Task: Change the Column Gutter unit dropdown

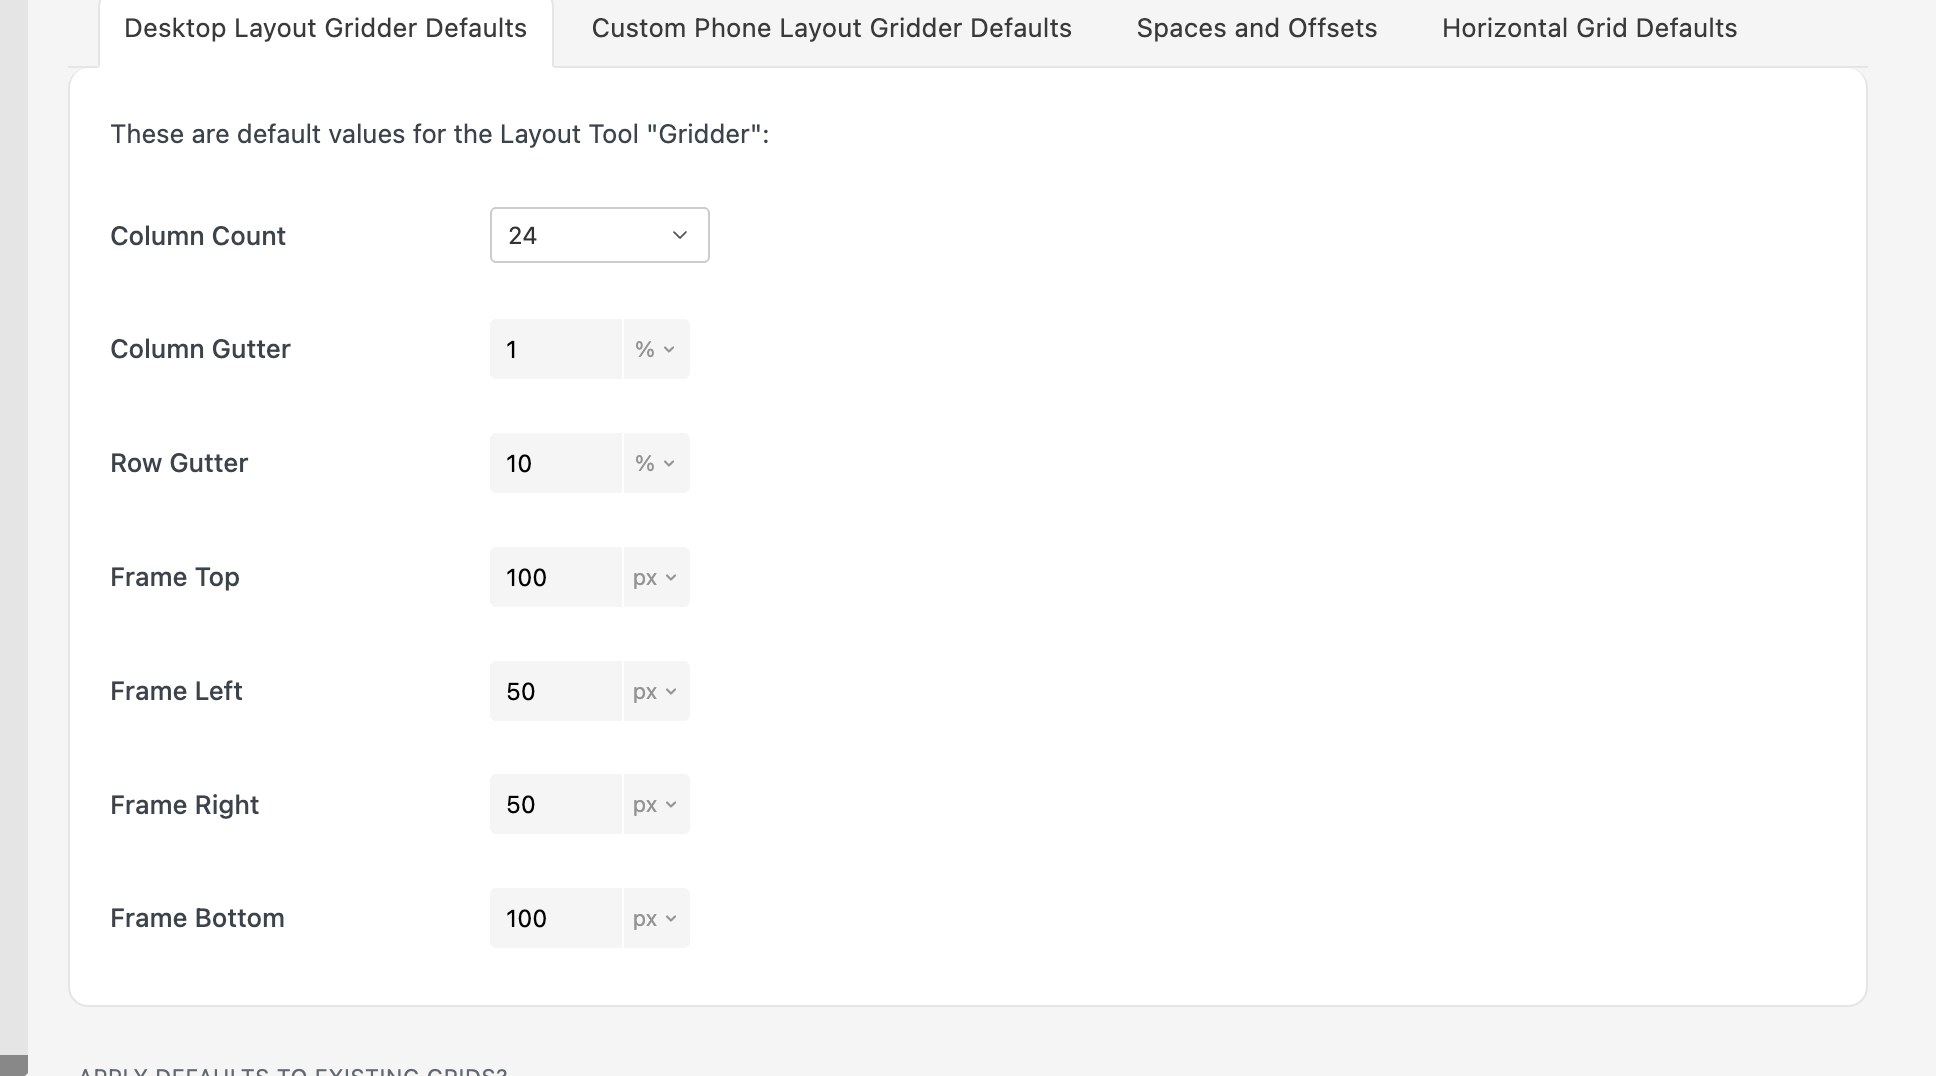Action: pyautogui.click(x=656, y=349)
